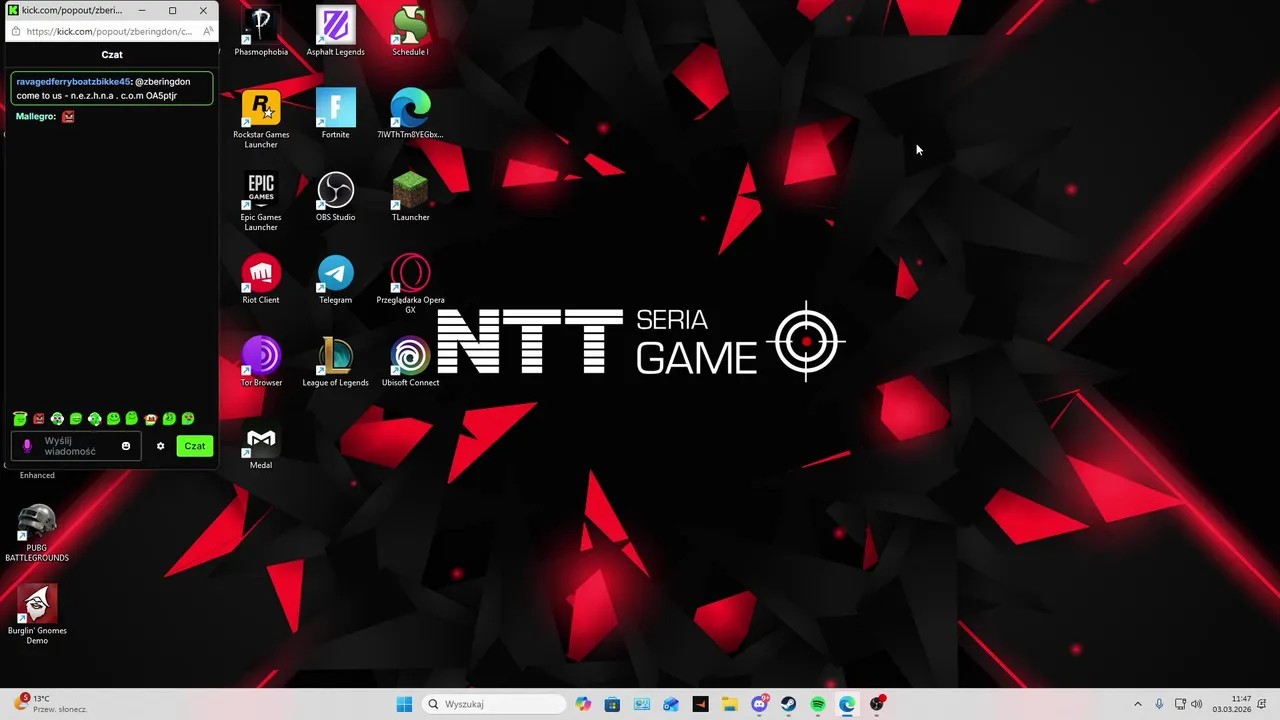Select the Schedule I desktop icon
Image resolution: width=1280 pixels, height=720 pixels.
410,31
